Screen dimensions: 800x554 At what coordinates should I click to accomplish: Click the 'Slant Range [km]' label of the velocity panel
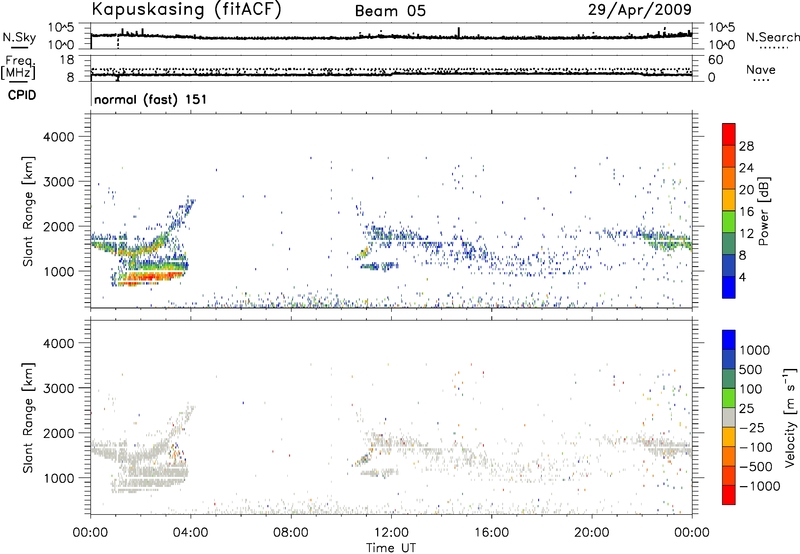[x=28, y=418]
